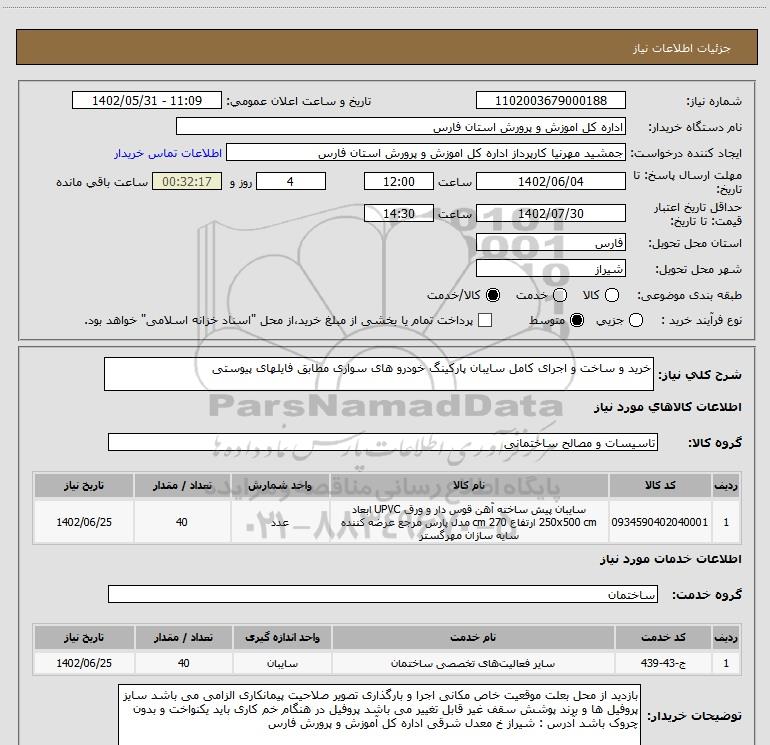Click the واحد شمارش column header

pos(280,486)
